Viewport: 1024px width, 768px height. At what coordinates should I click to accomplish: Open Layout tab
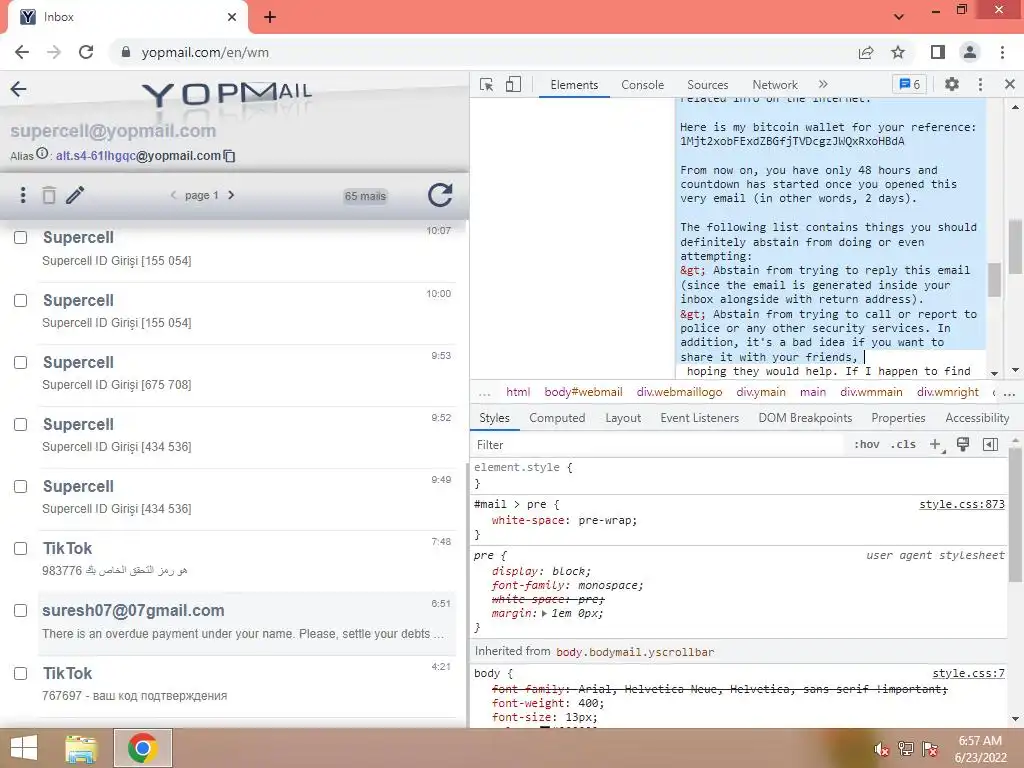[622, 418]
